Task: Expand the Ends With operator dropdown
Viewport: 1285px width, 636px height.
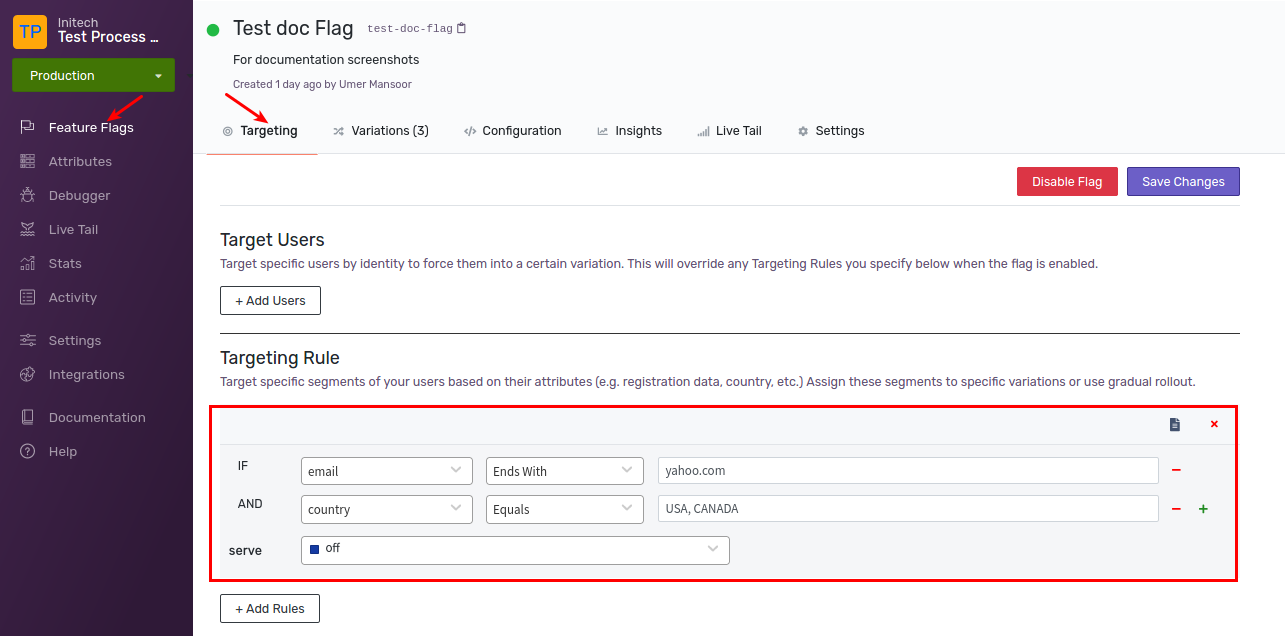Action: click(x=565, y=471)
